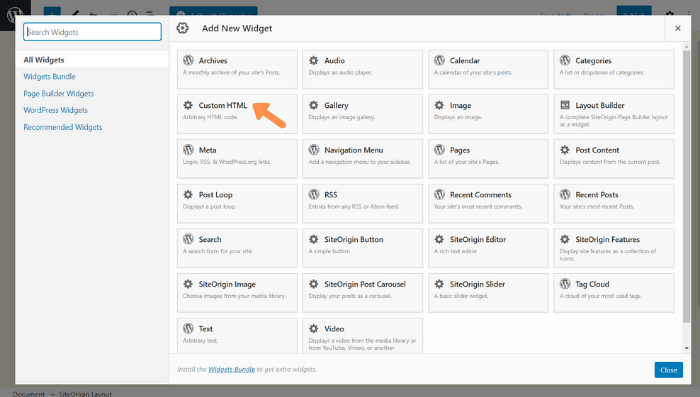Show WordPress Widgets category
This screenshot has height=397, width=700.
coord(55,110)
